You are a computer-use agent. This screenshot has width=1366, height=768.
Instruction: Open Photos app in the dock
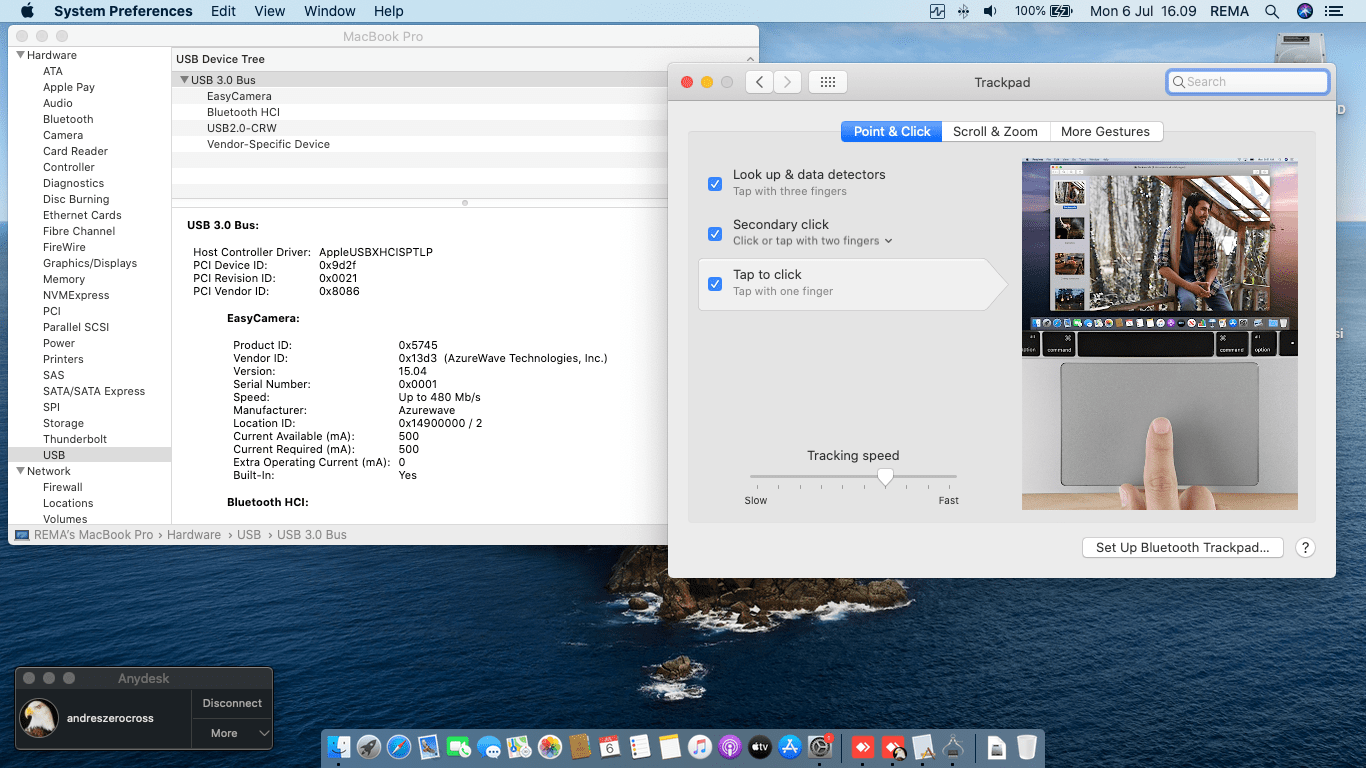[x=549, y=747]
